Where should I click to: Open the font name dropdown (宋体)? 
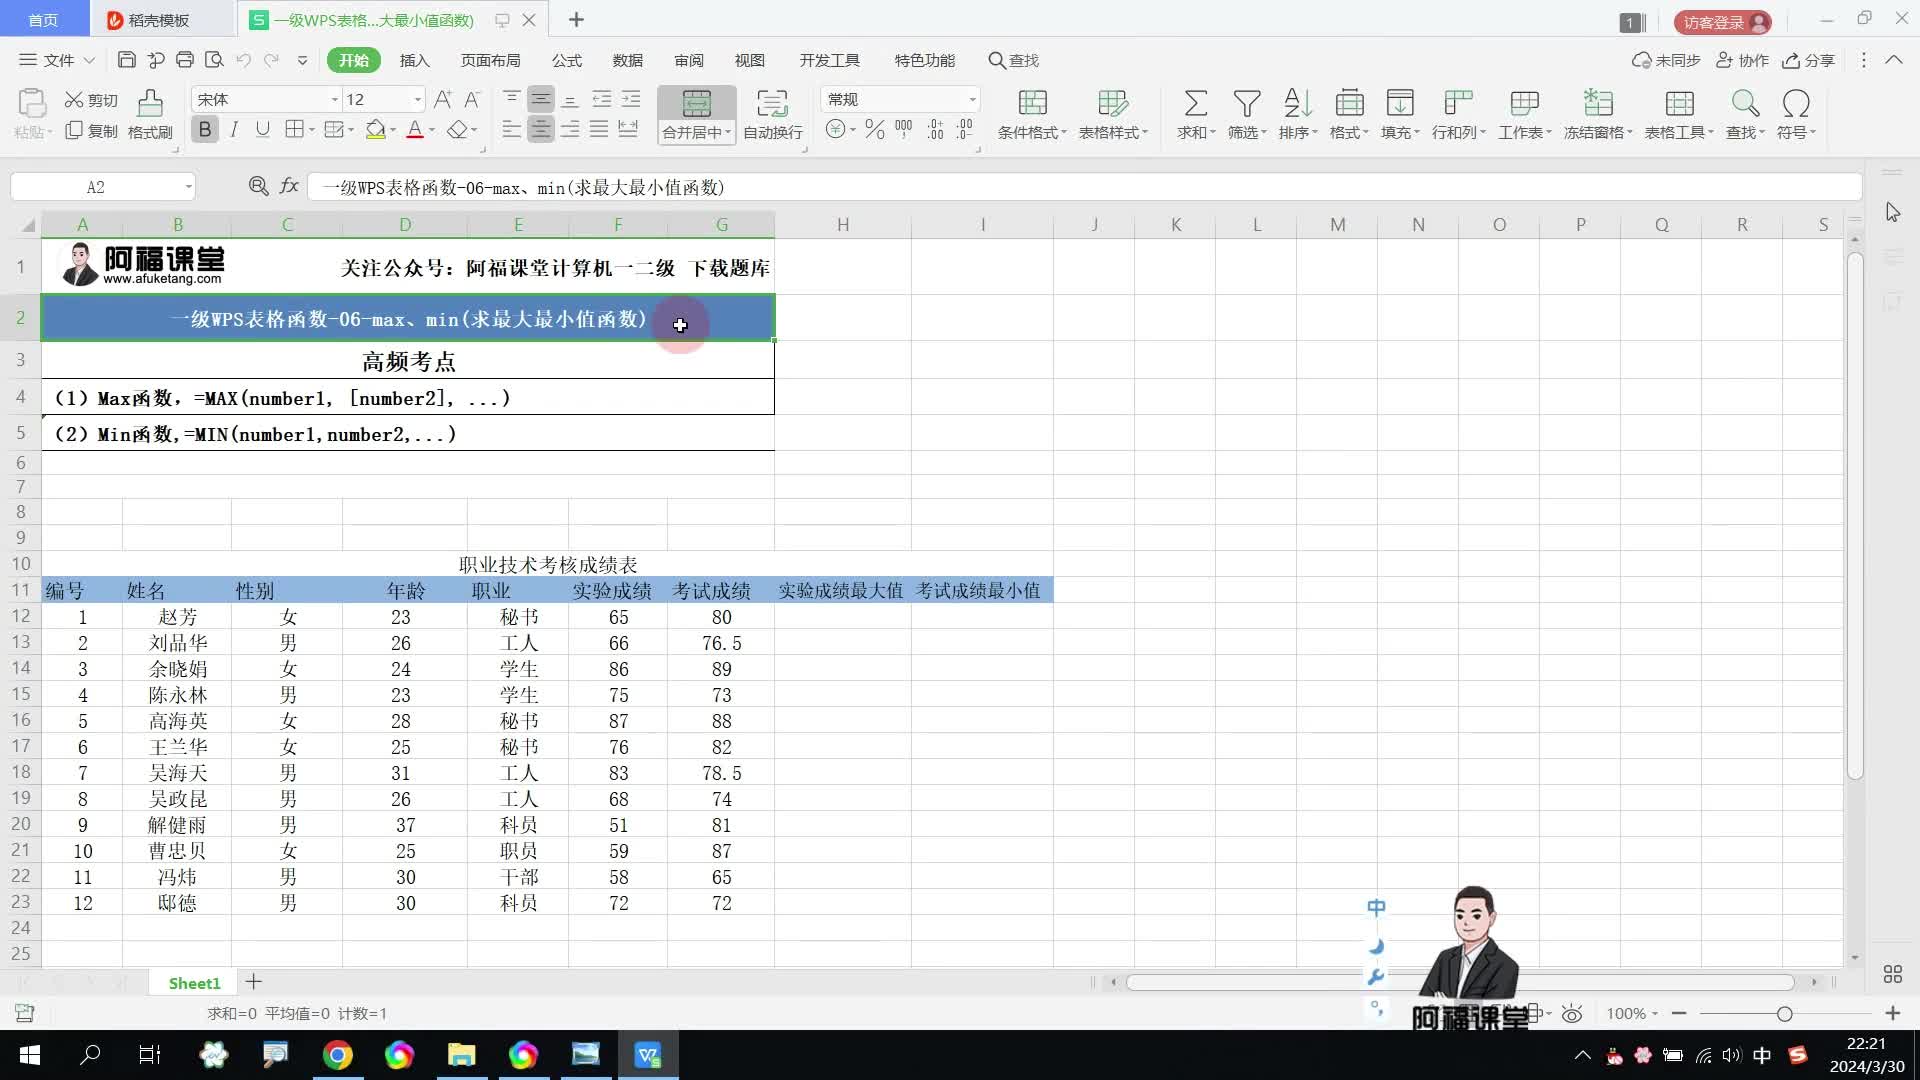tap(335, 99)
